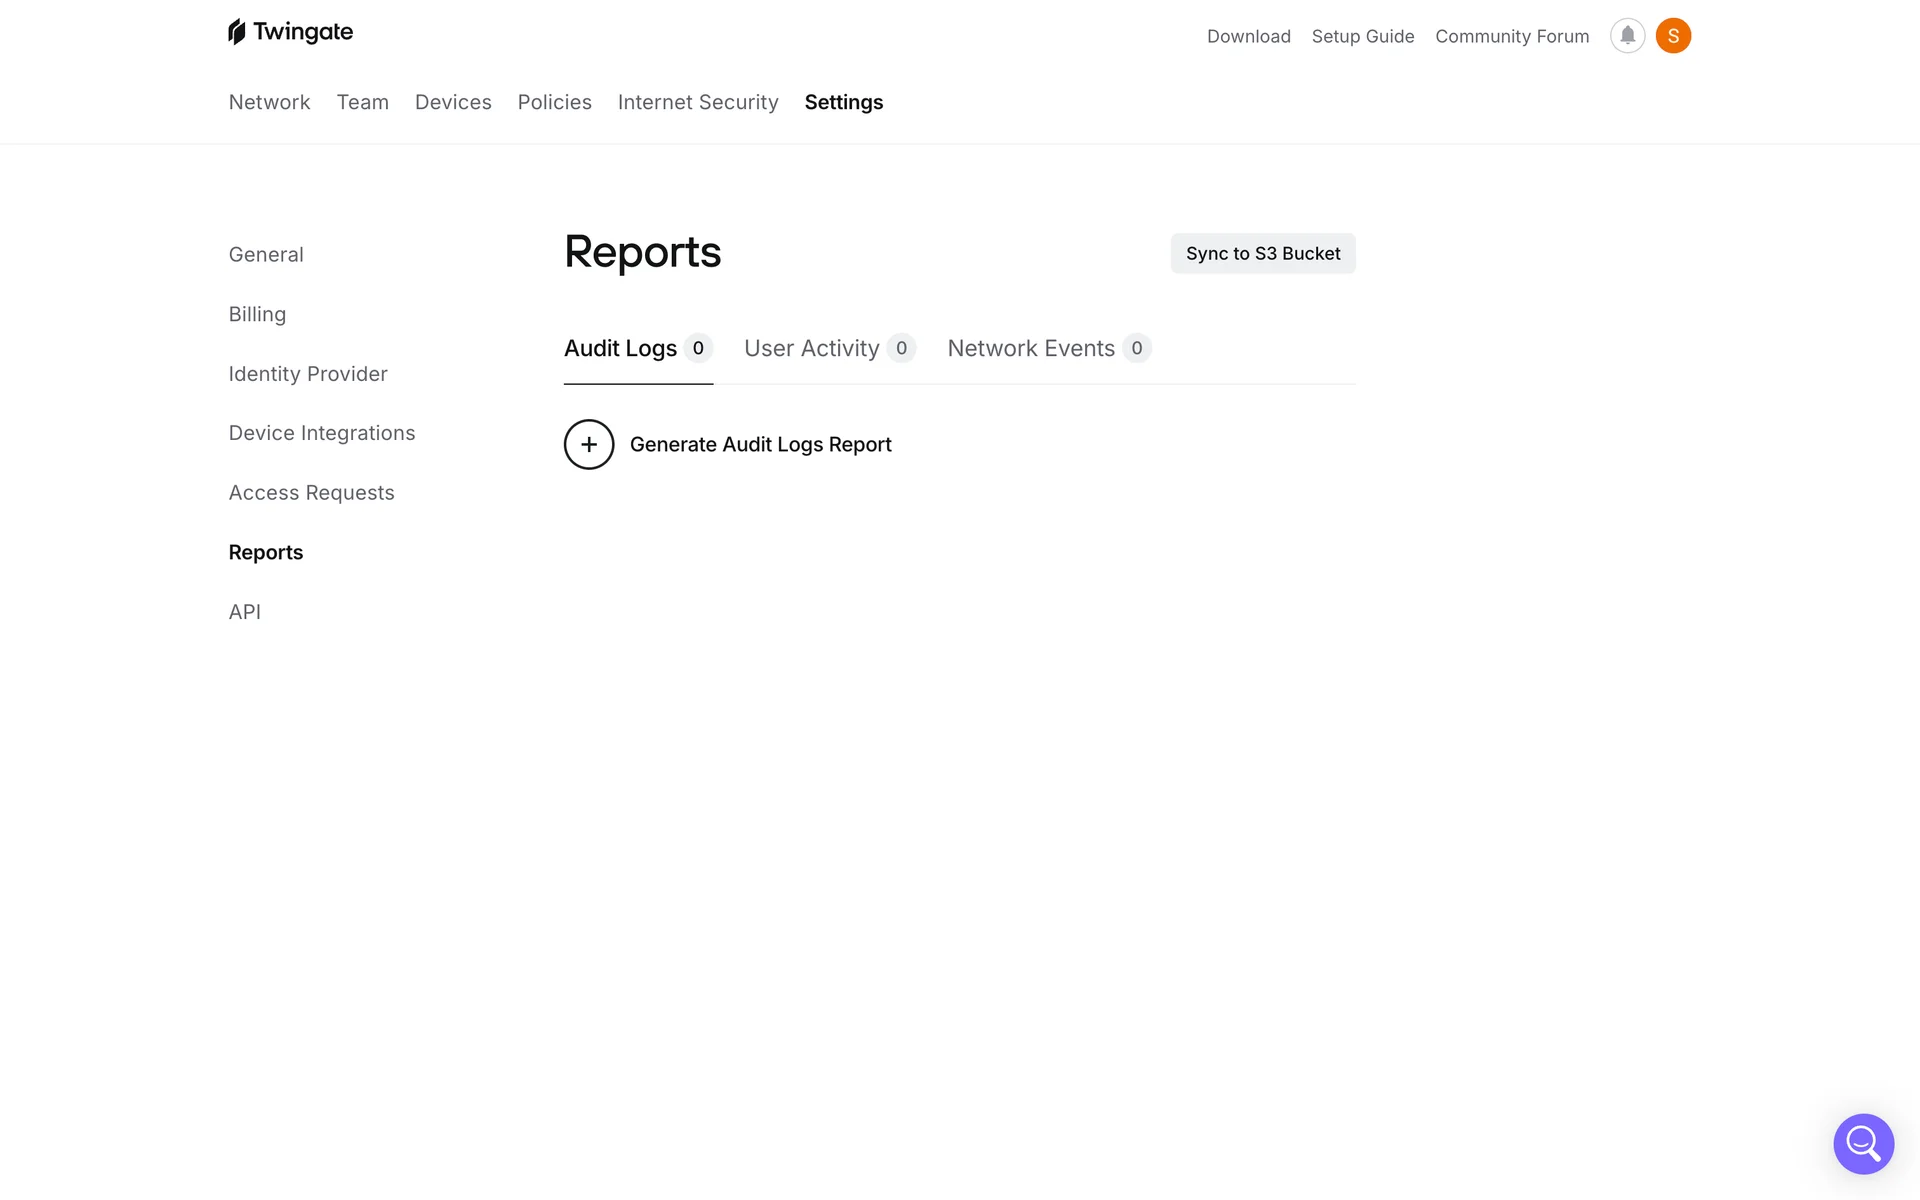
Task: Open the Setup Guide link
Action: [1362, 36]
